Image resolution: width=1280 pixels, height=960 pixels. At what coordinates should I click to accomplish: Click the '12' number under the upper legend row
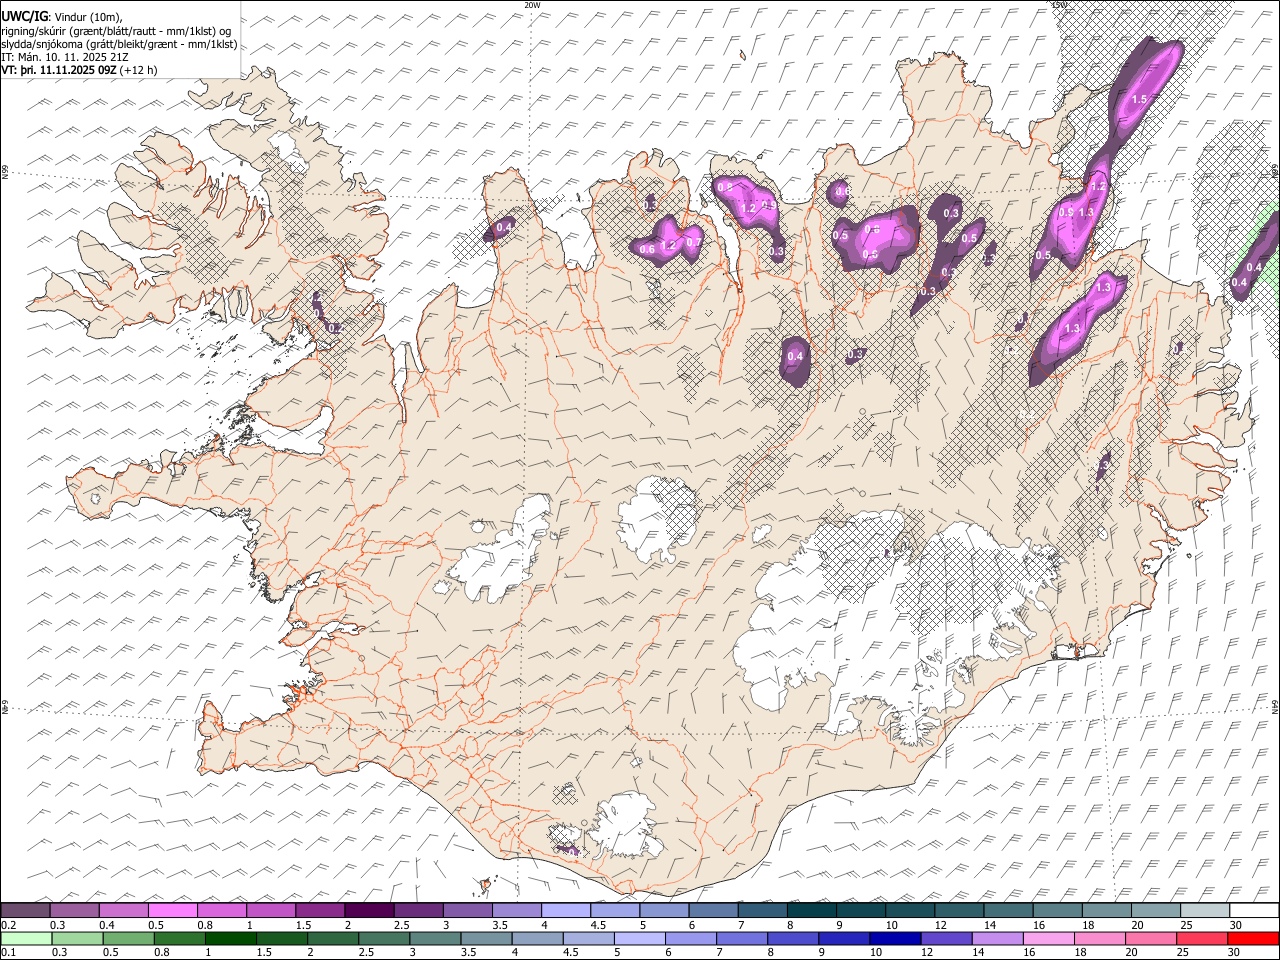pos(941,925)
